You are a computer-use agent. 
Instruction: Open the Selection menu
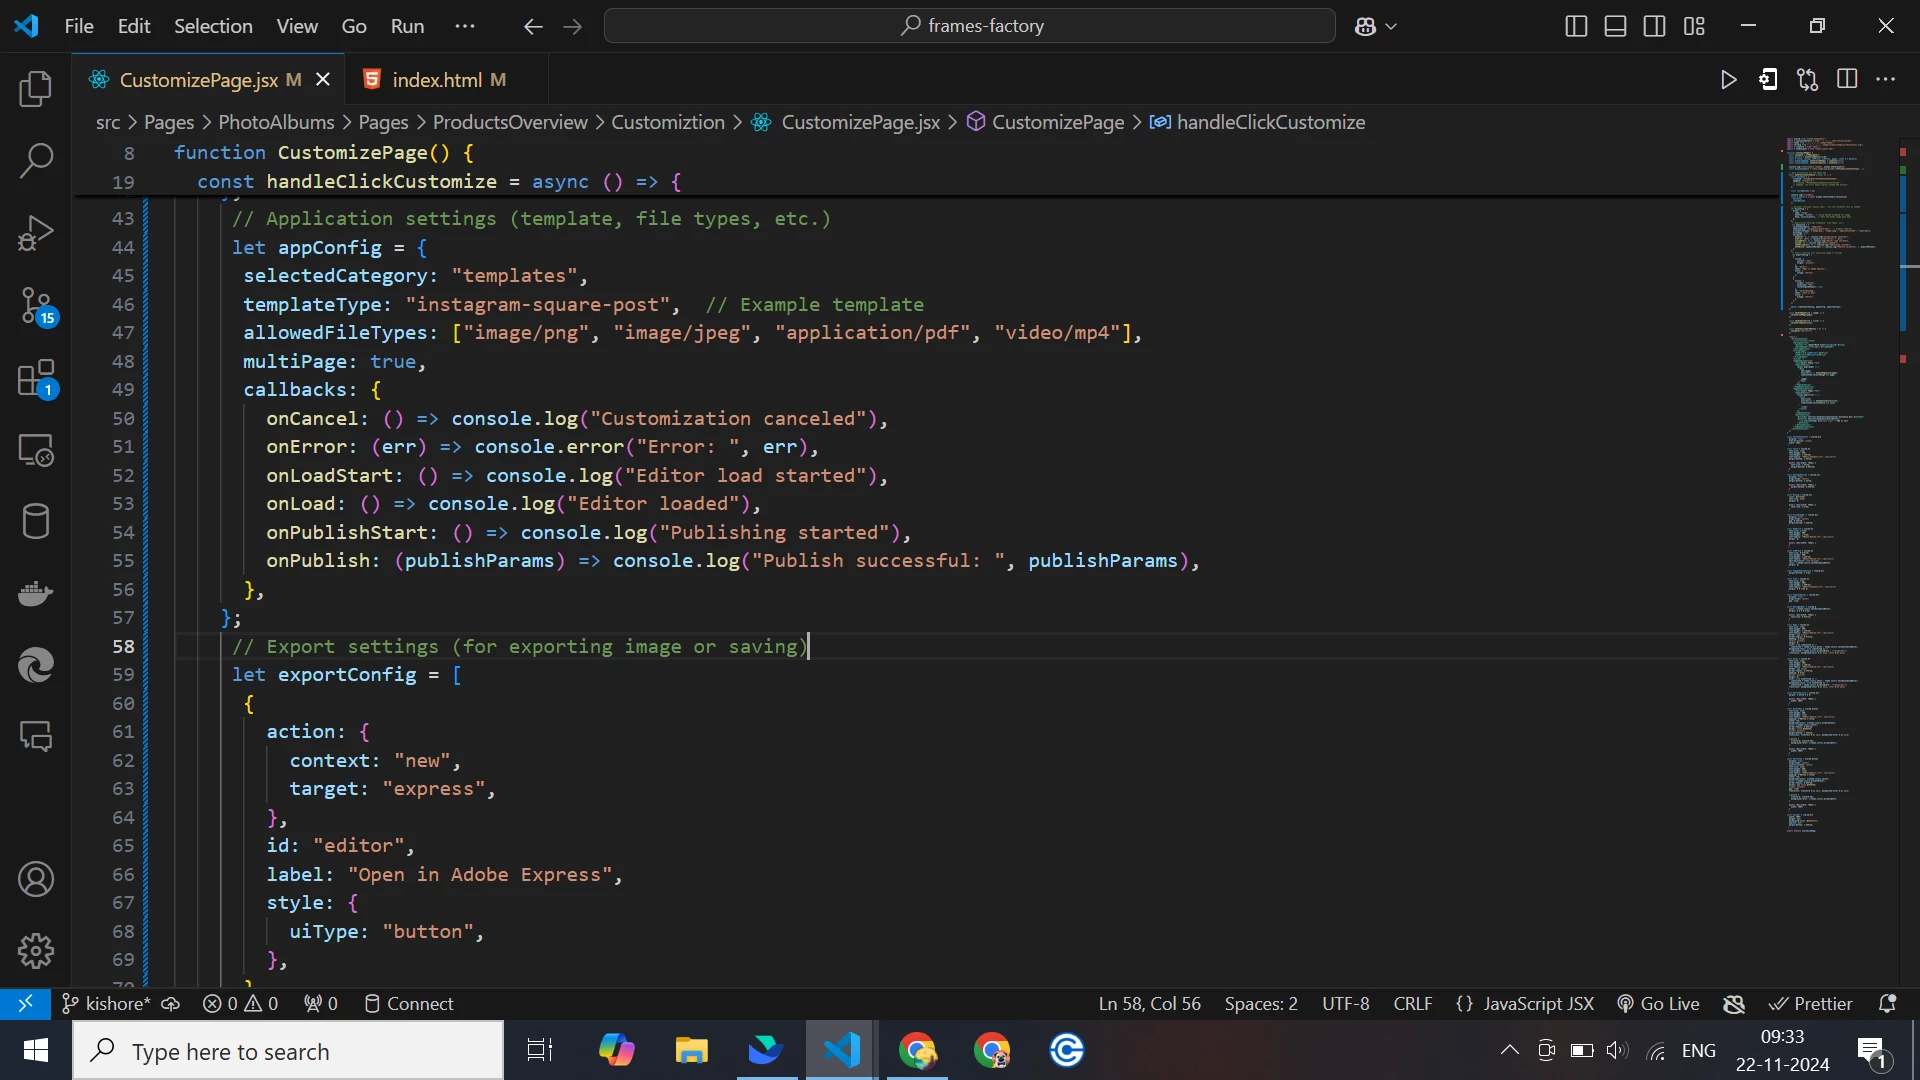pos(213,26)
